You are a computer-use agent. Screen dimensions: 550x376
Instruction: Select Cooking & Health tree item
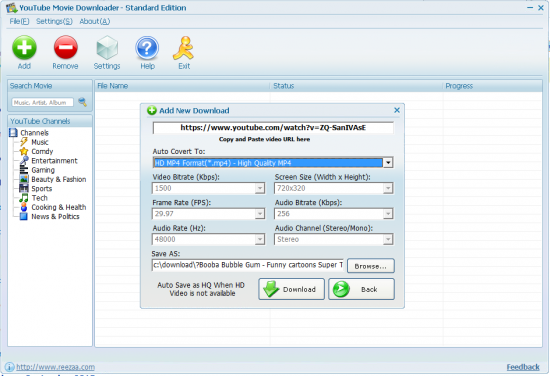pyautogui.click(x=59, y=207)
